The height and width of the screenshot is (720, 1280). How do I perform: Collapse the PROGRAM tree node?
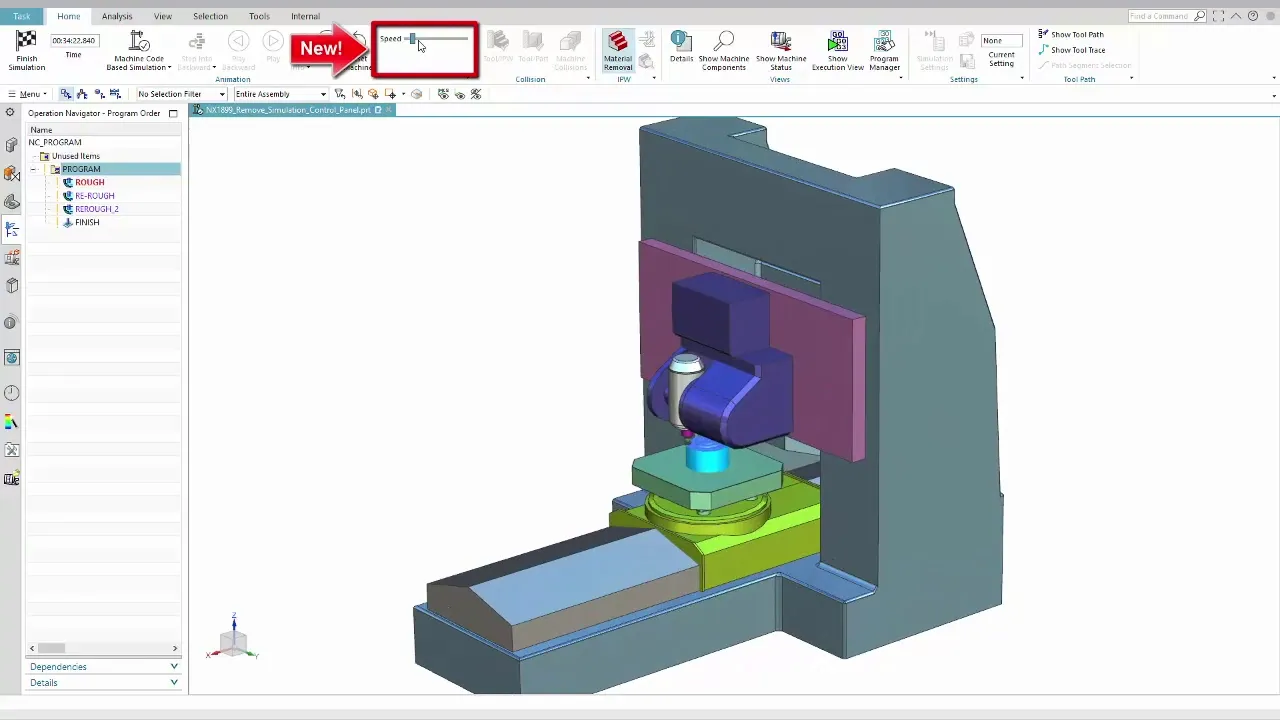[33, 169]
